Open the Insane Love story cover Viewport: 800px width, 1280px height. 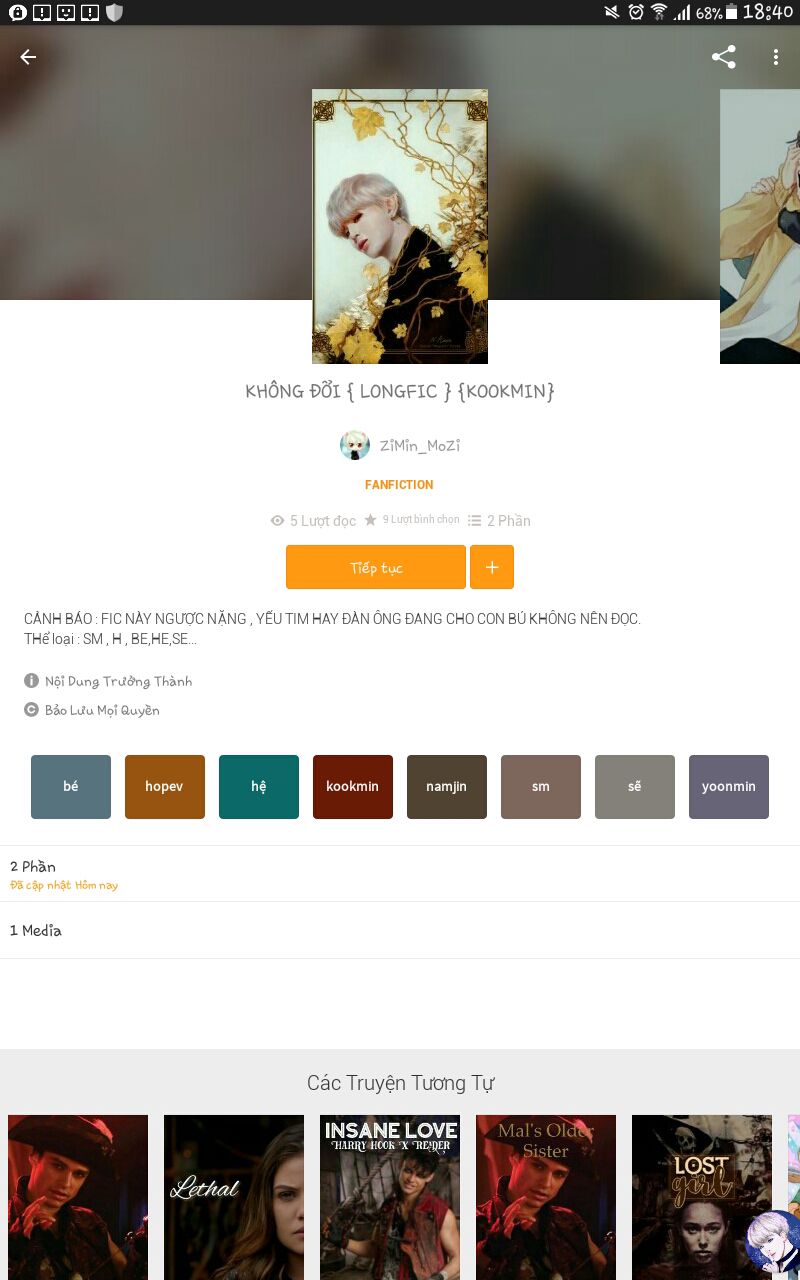point(390,1197)
